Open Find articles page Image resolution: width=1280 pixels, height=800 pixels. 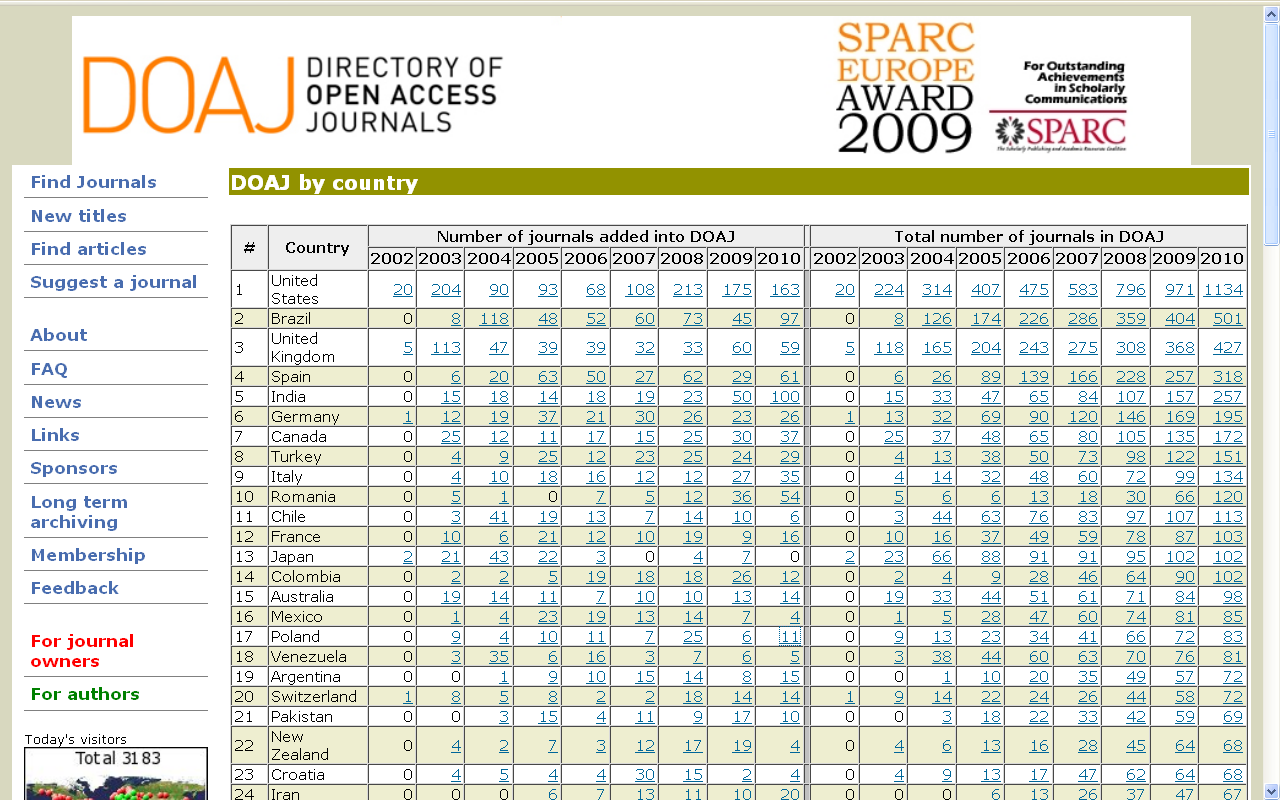coord(88,249)
